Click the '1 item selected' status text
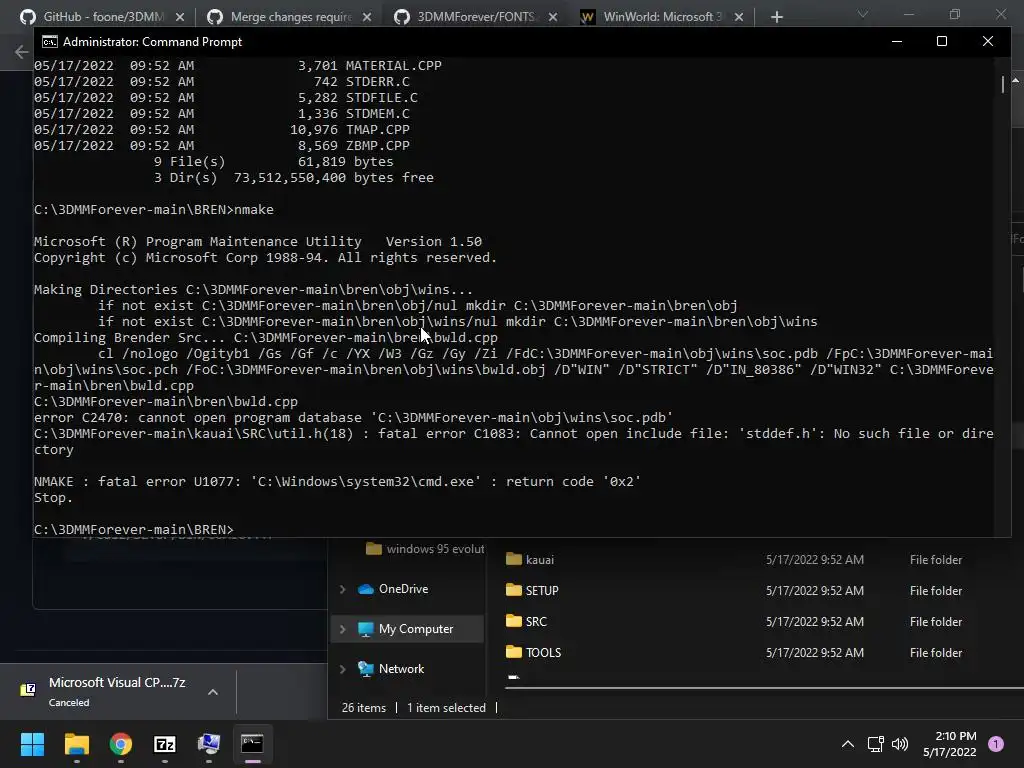The height and width of the screenshot is (768, 1024). pyautogui.click(x=447, y=708)
